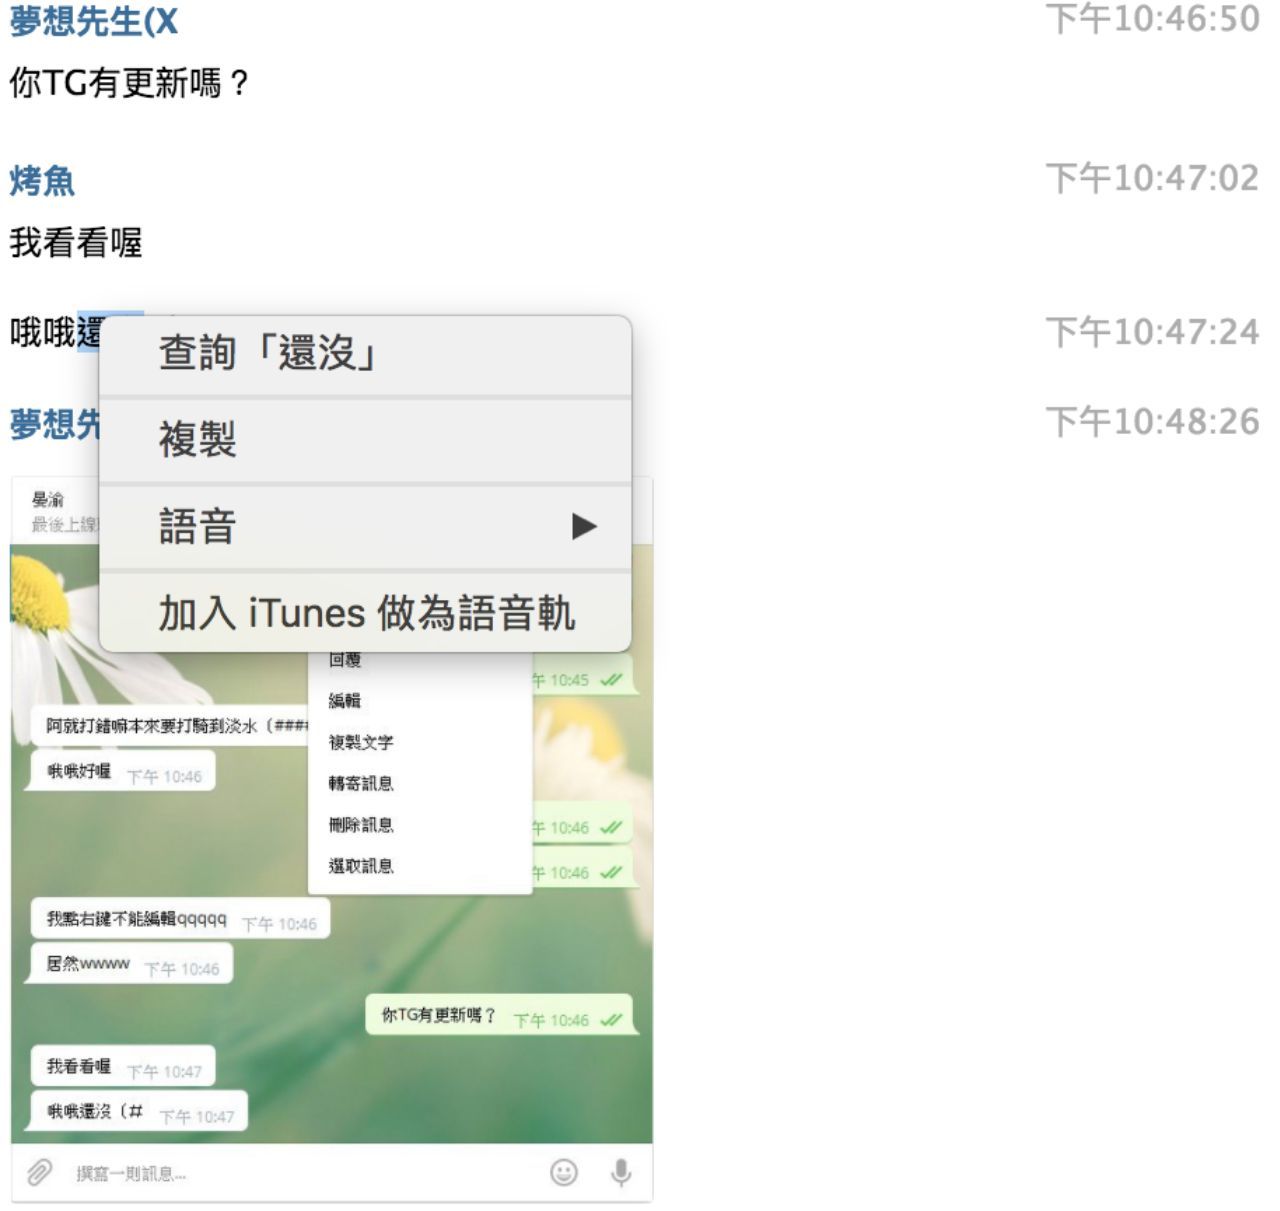Select 複製 from the context menu
The width and height of the screenshot is (1280, 1211).
coord(365,440)
